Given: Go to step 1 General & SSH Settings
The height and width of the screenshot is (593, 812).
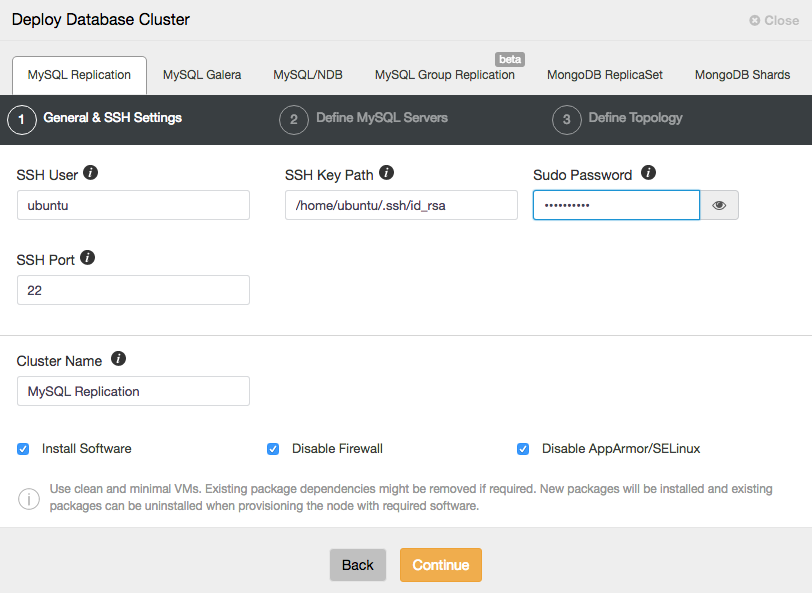Looking at the screenshot, I should 95,120.
